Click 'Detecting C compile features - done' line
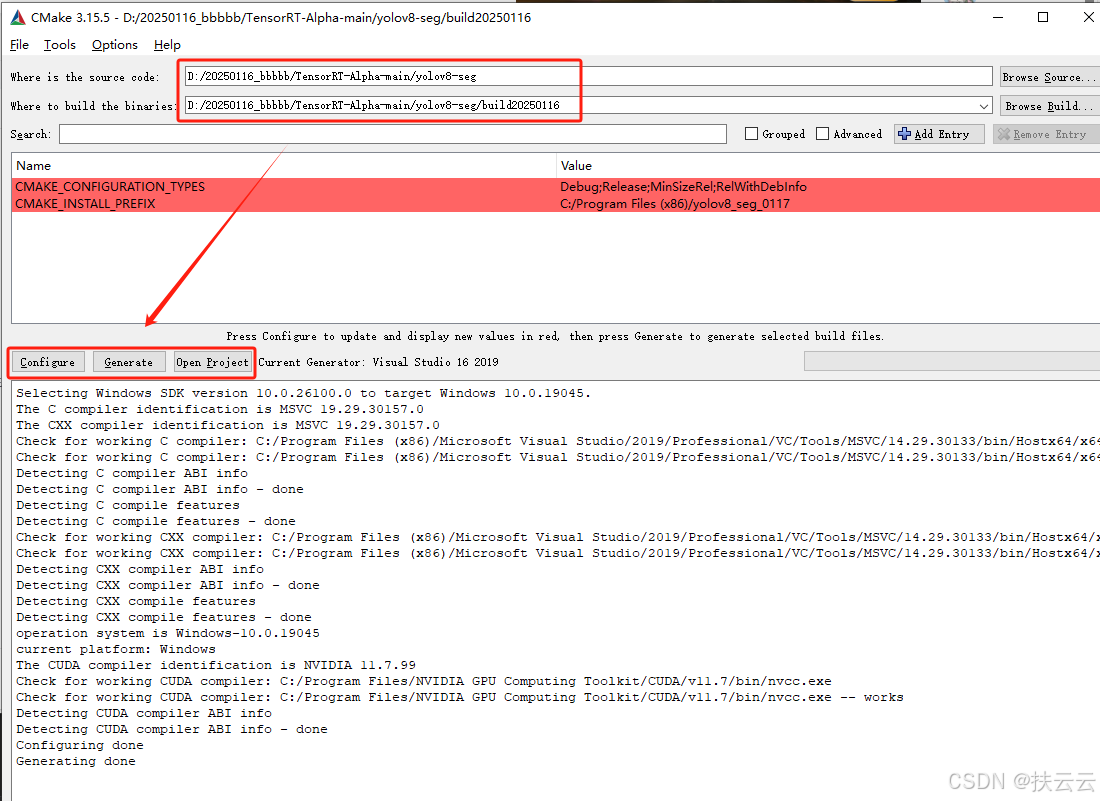Image resolution: width=1100 pixels, height=801 pixels. pyautogui.click(x=156, y=521)
